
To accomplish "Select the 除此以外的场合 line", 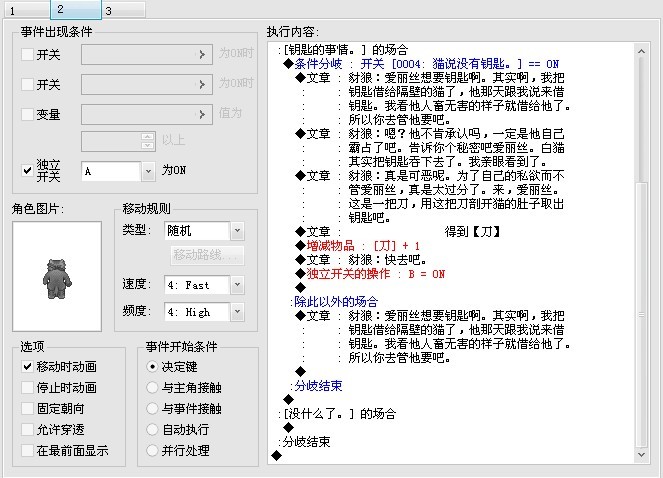I will (x=334, y=302).
